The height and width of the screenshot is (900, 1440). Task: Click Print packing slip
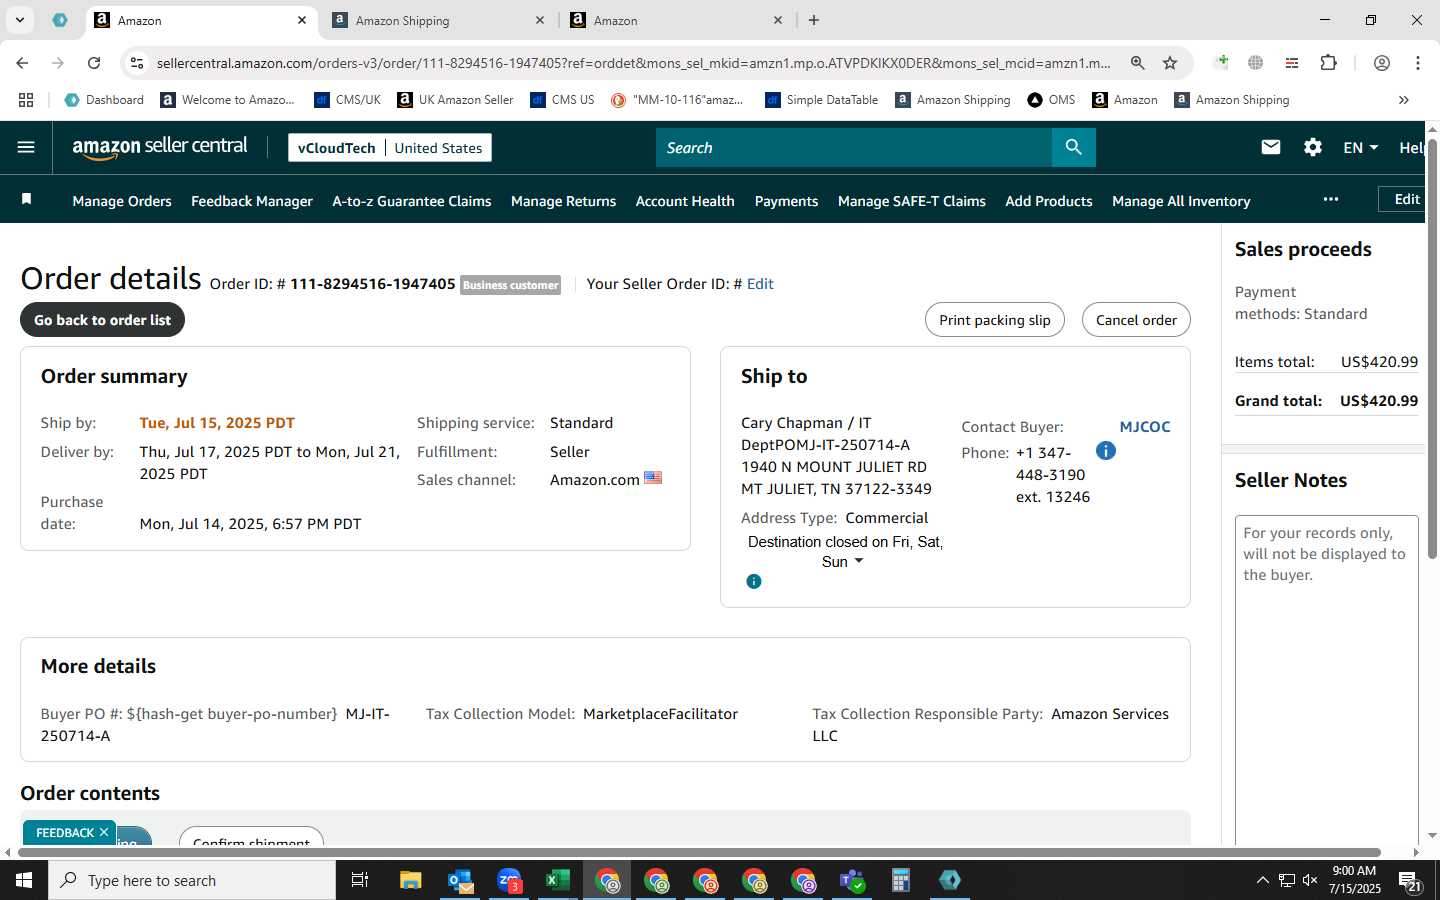pos(995,320)
